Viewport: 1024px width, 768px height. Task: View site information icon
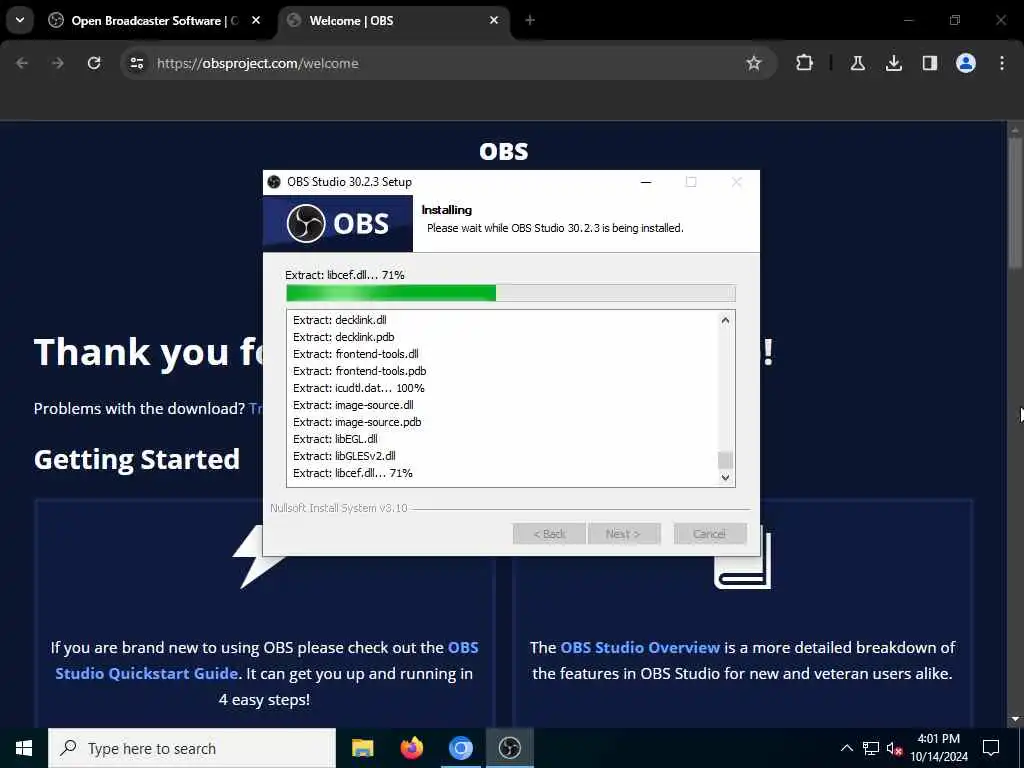(x=136, y=63)
